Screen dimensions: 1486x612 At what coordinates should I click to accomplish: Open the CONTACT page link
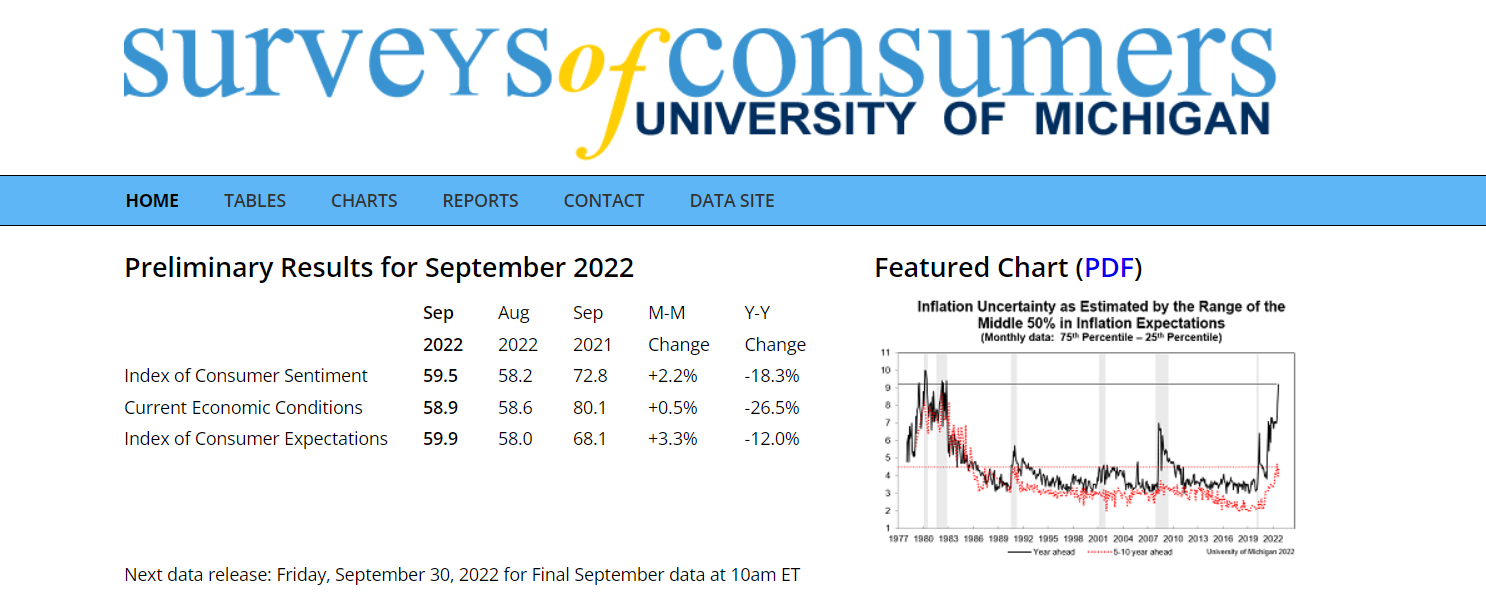pos(604,201)
